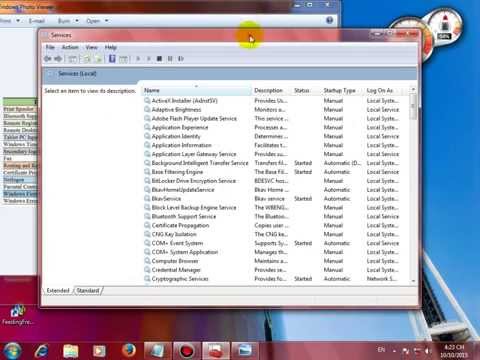Click the gear icon beside Computer Browser

click(147, 261)
